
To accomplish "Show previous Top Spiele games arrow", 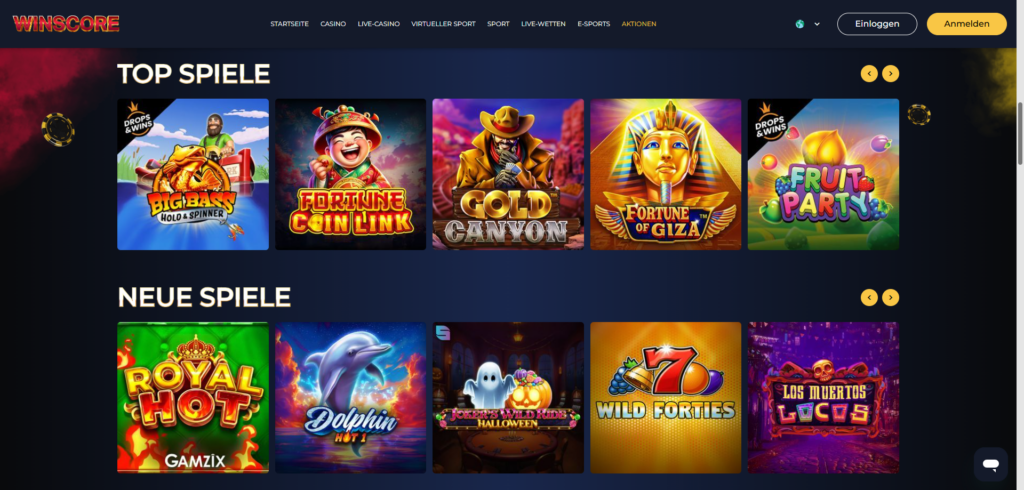I will pos(869,74).
